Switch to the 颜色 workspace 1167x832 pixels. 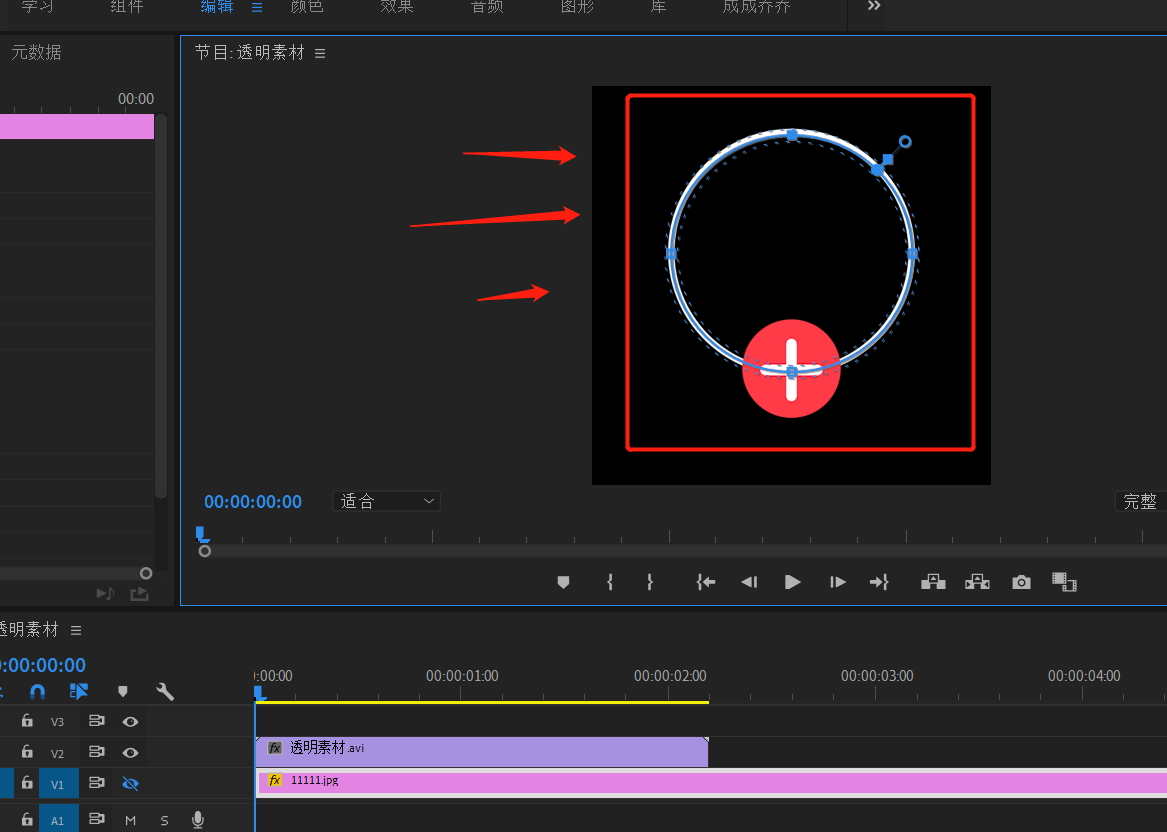pyautogui.click(x=307, y=7)
